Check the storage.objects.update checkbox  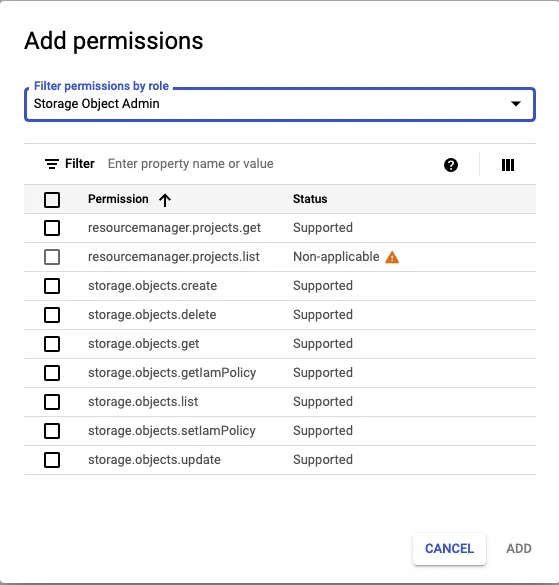[x=52, y=460]
